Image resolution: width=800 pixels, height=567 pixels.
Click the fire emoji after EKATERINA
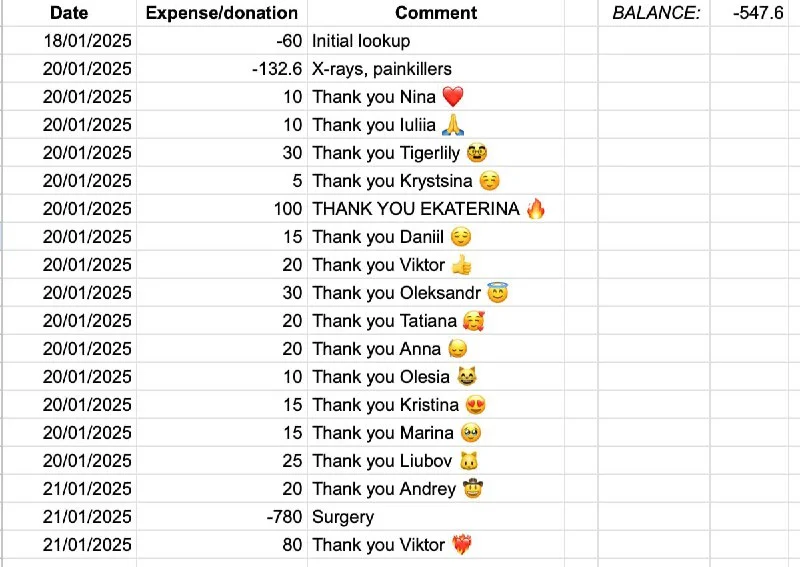(535, 209)
